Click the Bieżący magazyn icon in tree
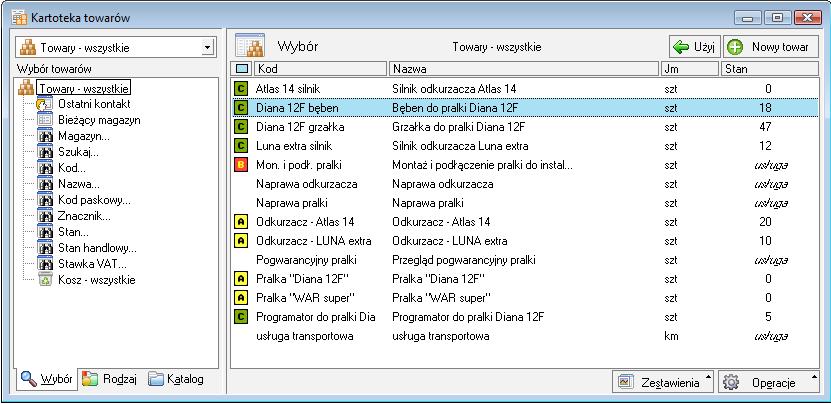 click(x=44, y=120)
